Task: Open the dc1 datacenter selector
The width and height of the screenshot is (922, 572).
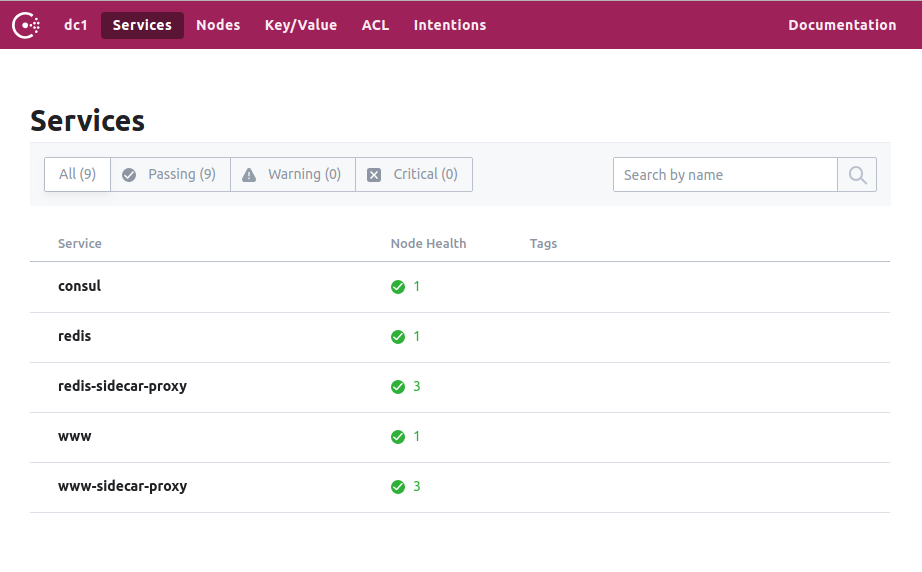Action: [x=76, y=25]
